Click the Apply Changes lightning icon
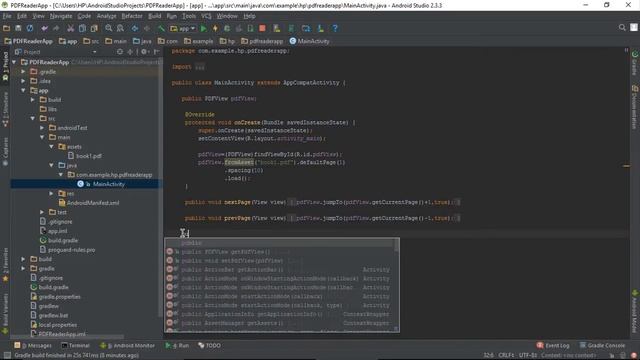The height and width of the screenshot is (360, 640). click(x=215, y=28)
